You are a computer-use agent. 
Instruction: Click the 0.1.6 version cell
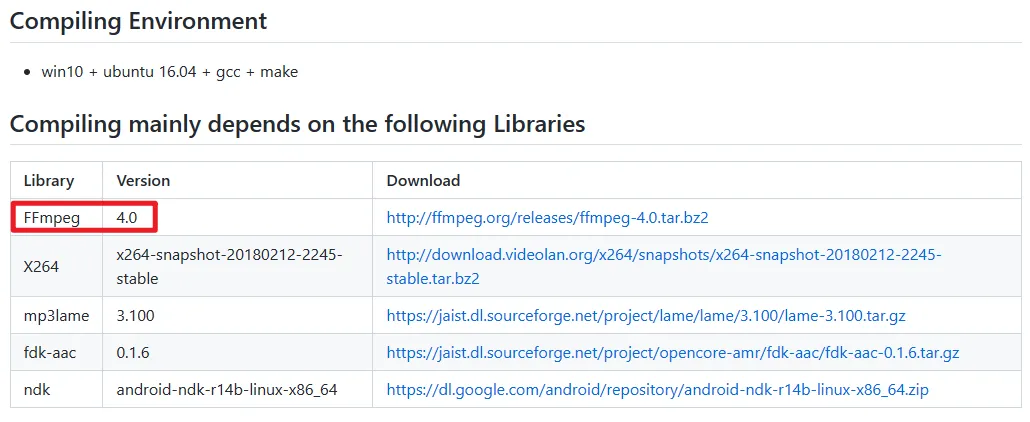point(135,352)
